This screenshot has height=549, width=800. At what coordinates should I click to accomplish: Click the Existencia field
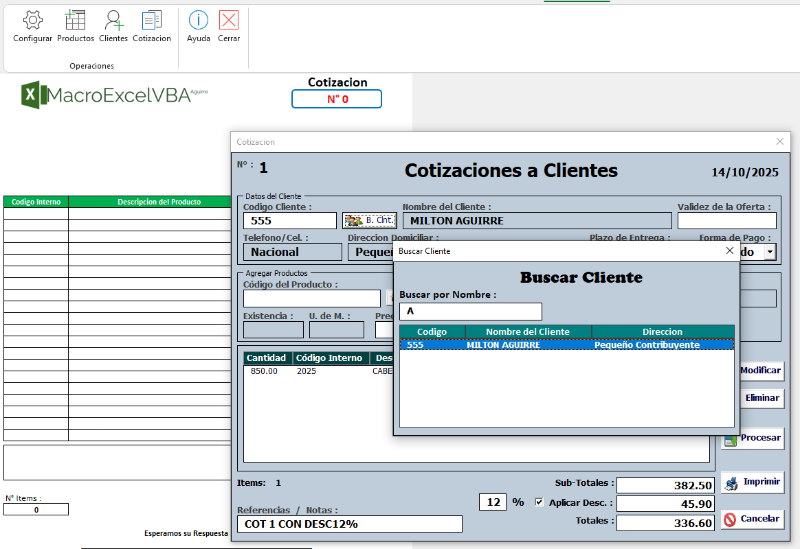[x=273, y=330]
